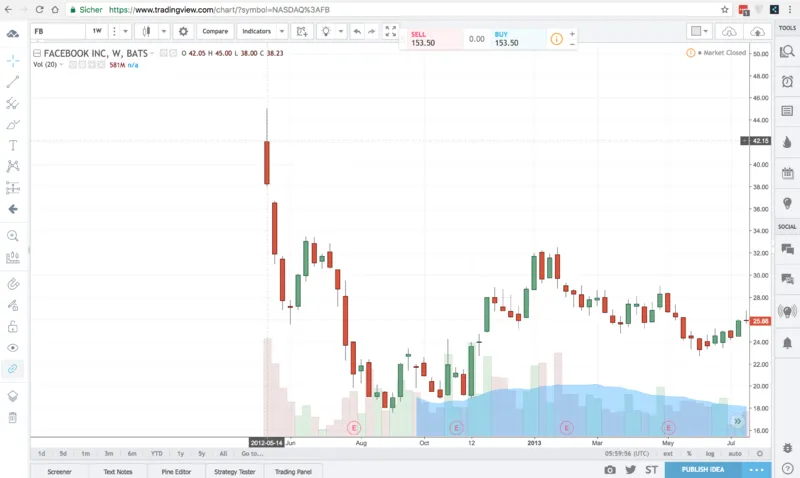Select the trend line drawing tool
This screenshot has width=800, height=478.
13,82
